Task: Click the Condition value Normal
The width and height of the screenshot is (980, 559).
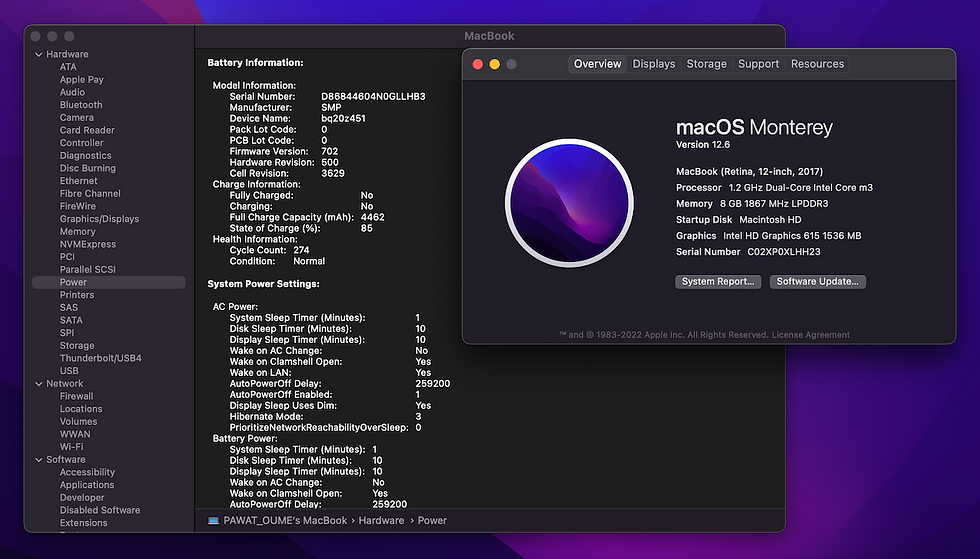Action: tap(309, 261)
